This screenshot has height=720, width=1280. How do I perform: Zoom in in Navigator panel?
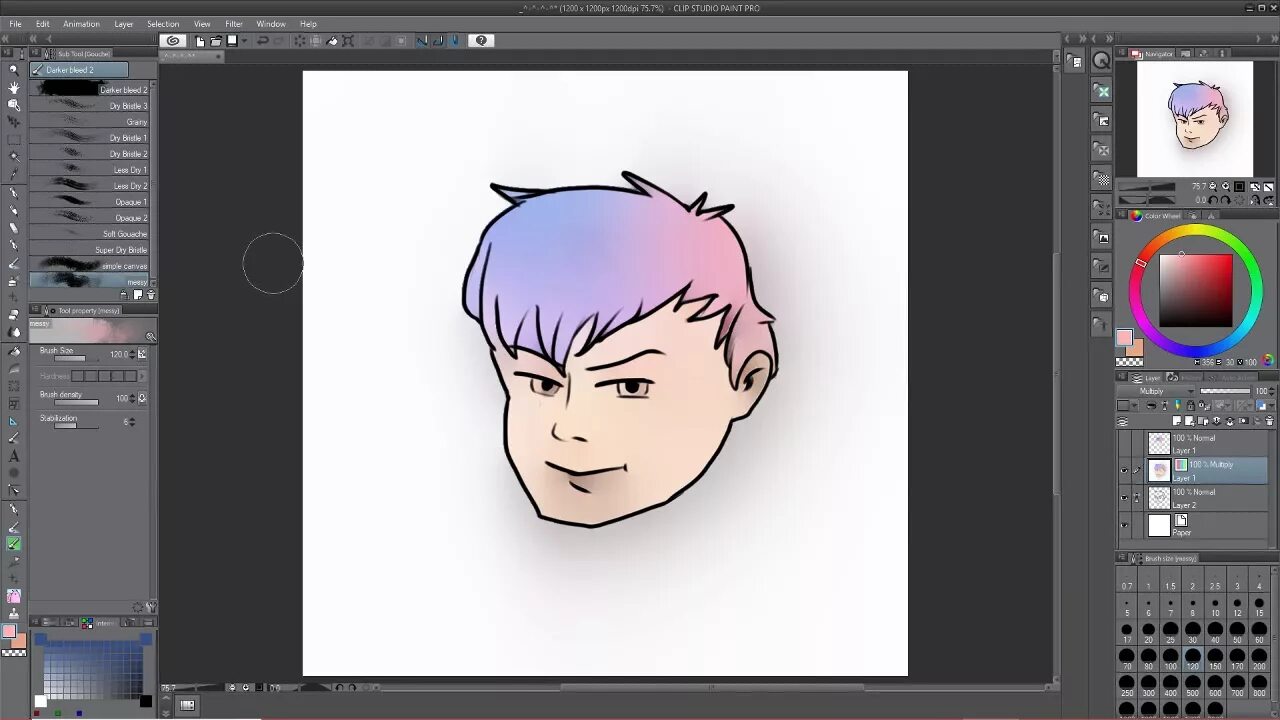coord(1225,186)
